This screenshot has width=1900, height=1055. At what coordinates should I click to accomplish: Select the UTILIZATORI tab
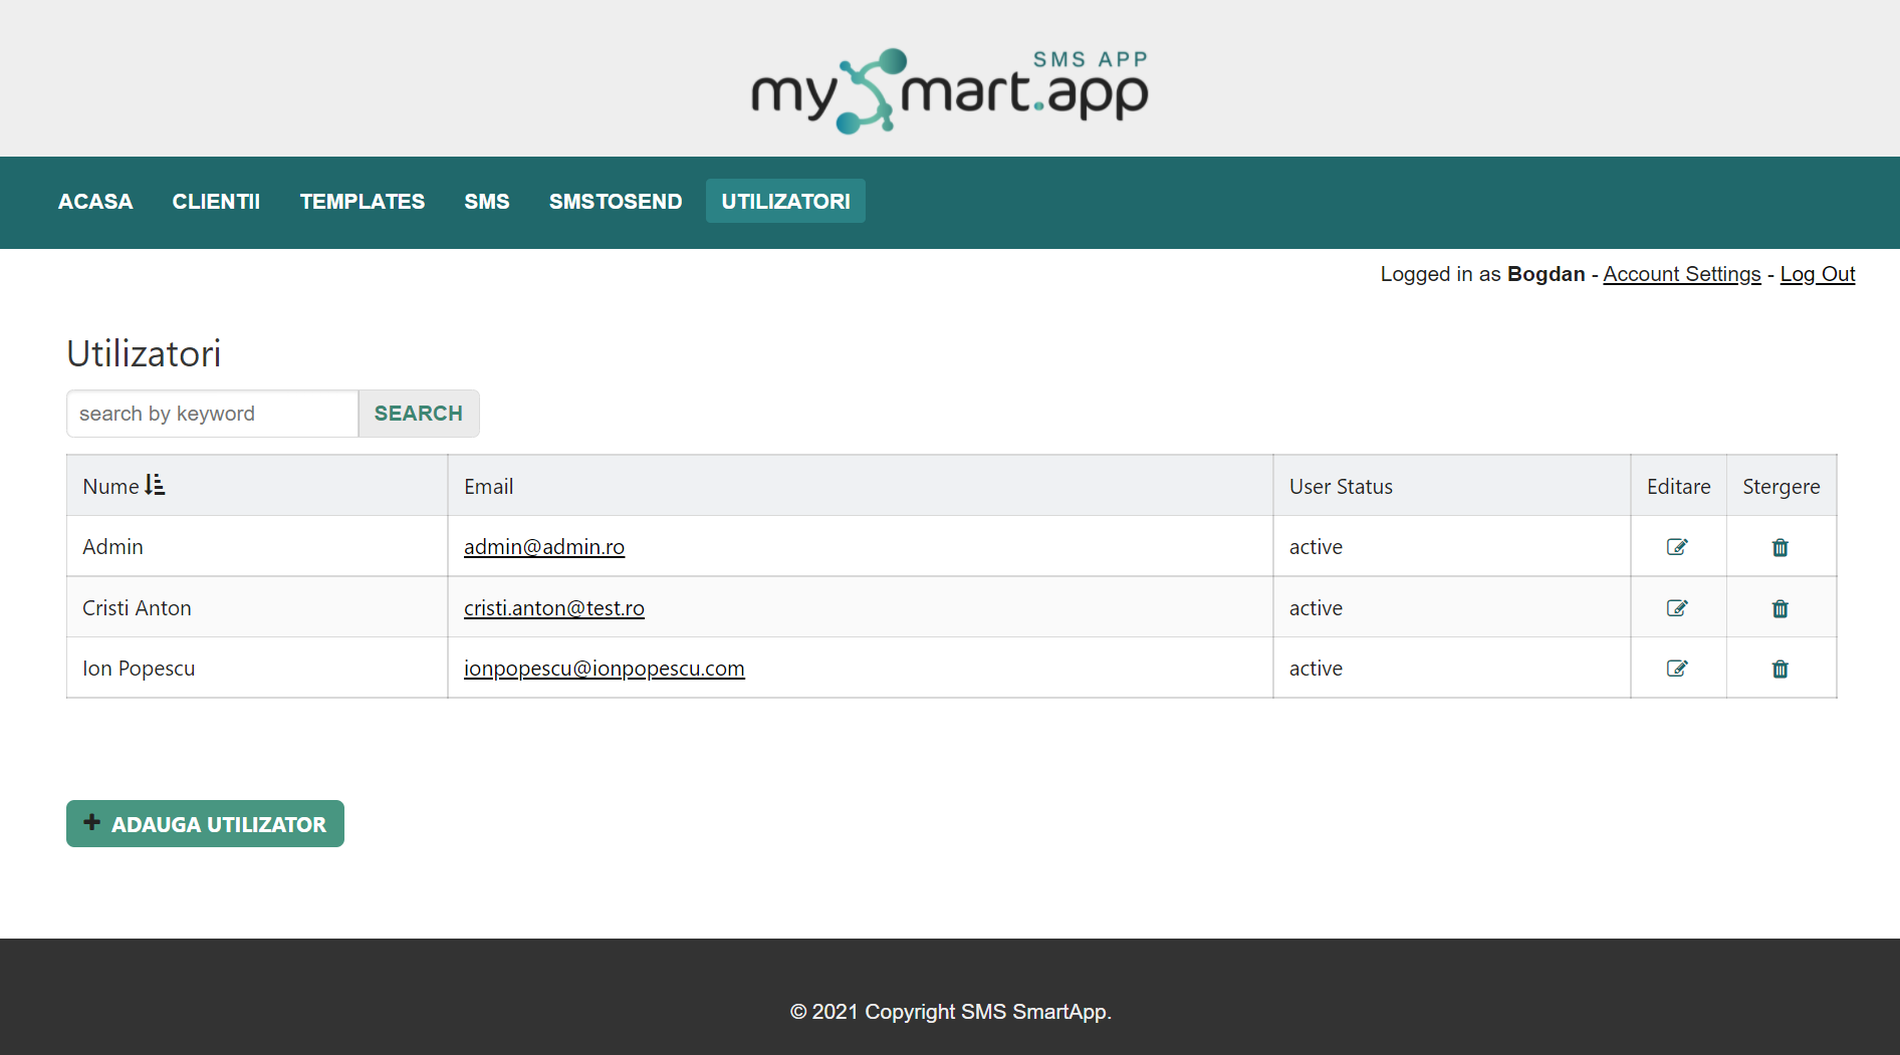(x=785, y=201)
